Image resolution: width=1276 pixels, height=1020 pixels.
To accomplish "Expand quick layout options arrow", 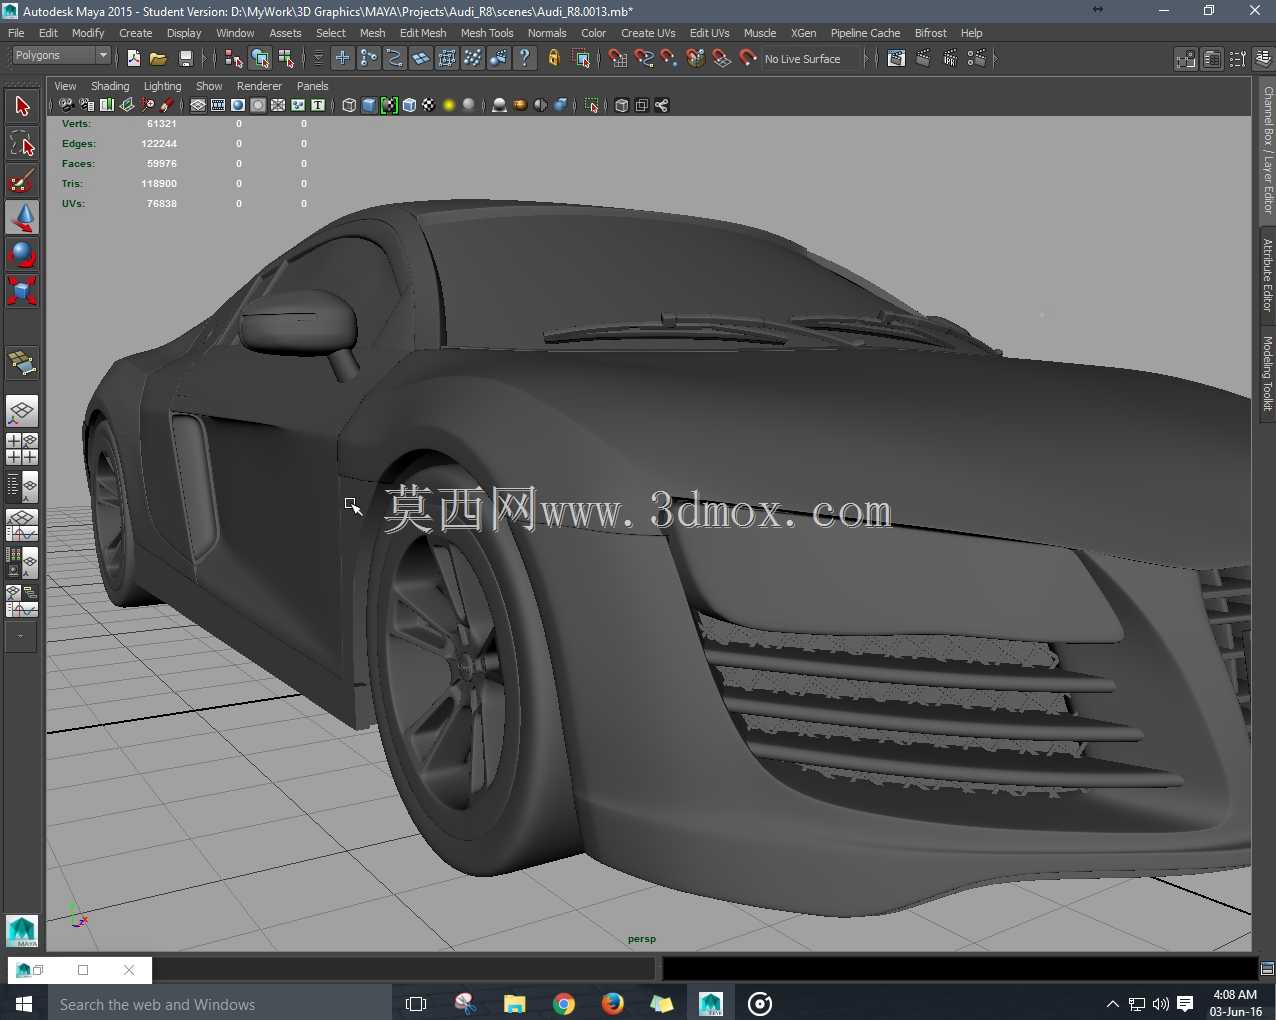I will click(20, 635).
